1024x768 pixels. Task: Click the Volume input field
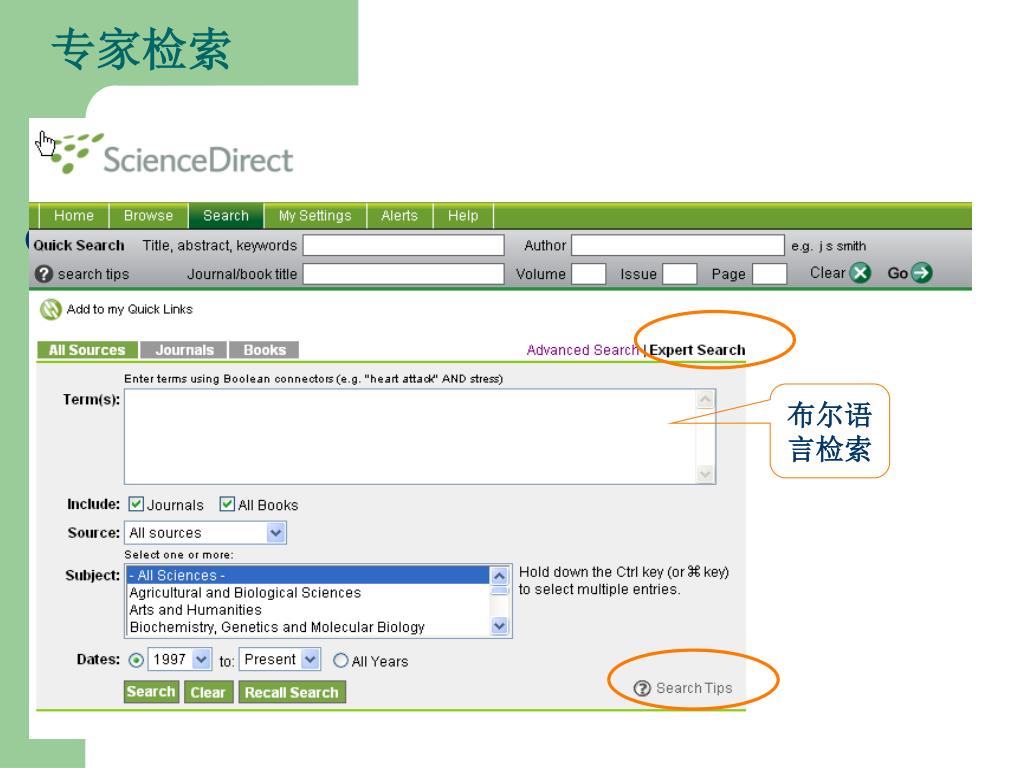[x=588, y=274]
